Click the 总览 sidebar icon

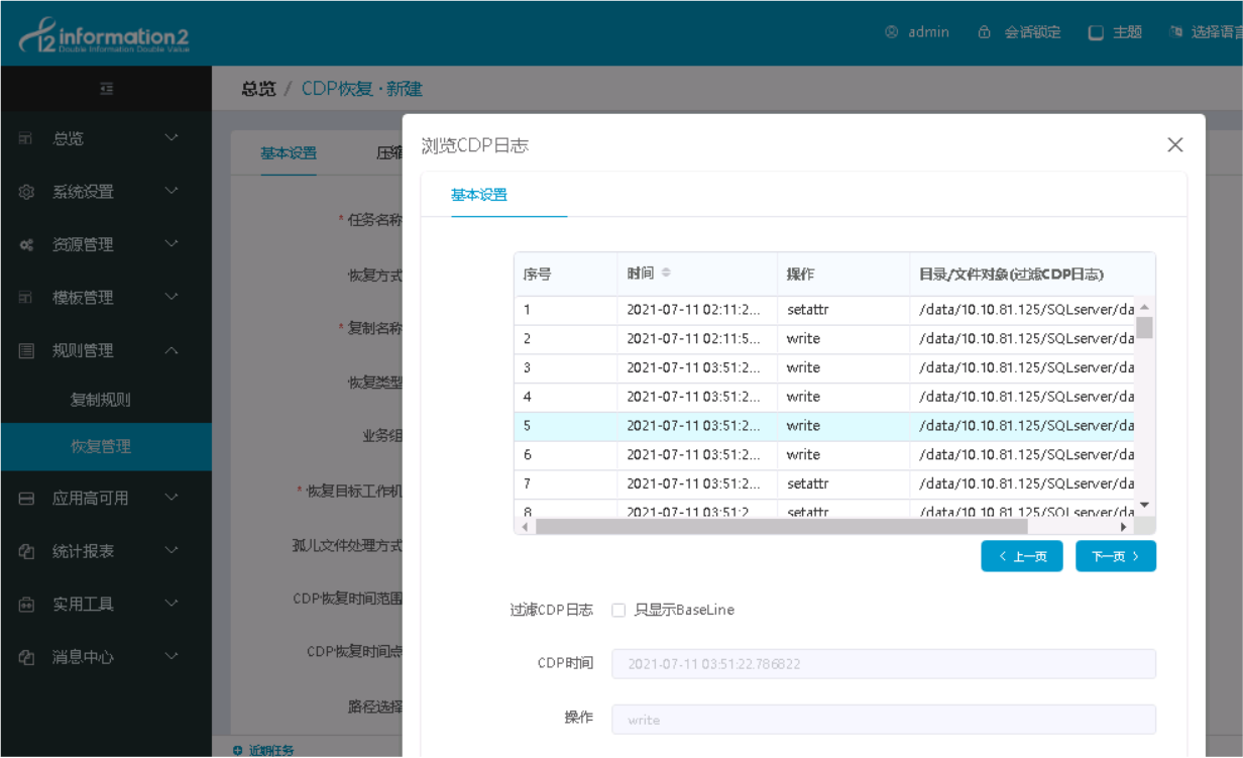pyautogui.click(x=27, y=139)
